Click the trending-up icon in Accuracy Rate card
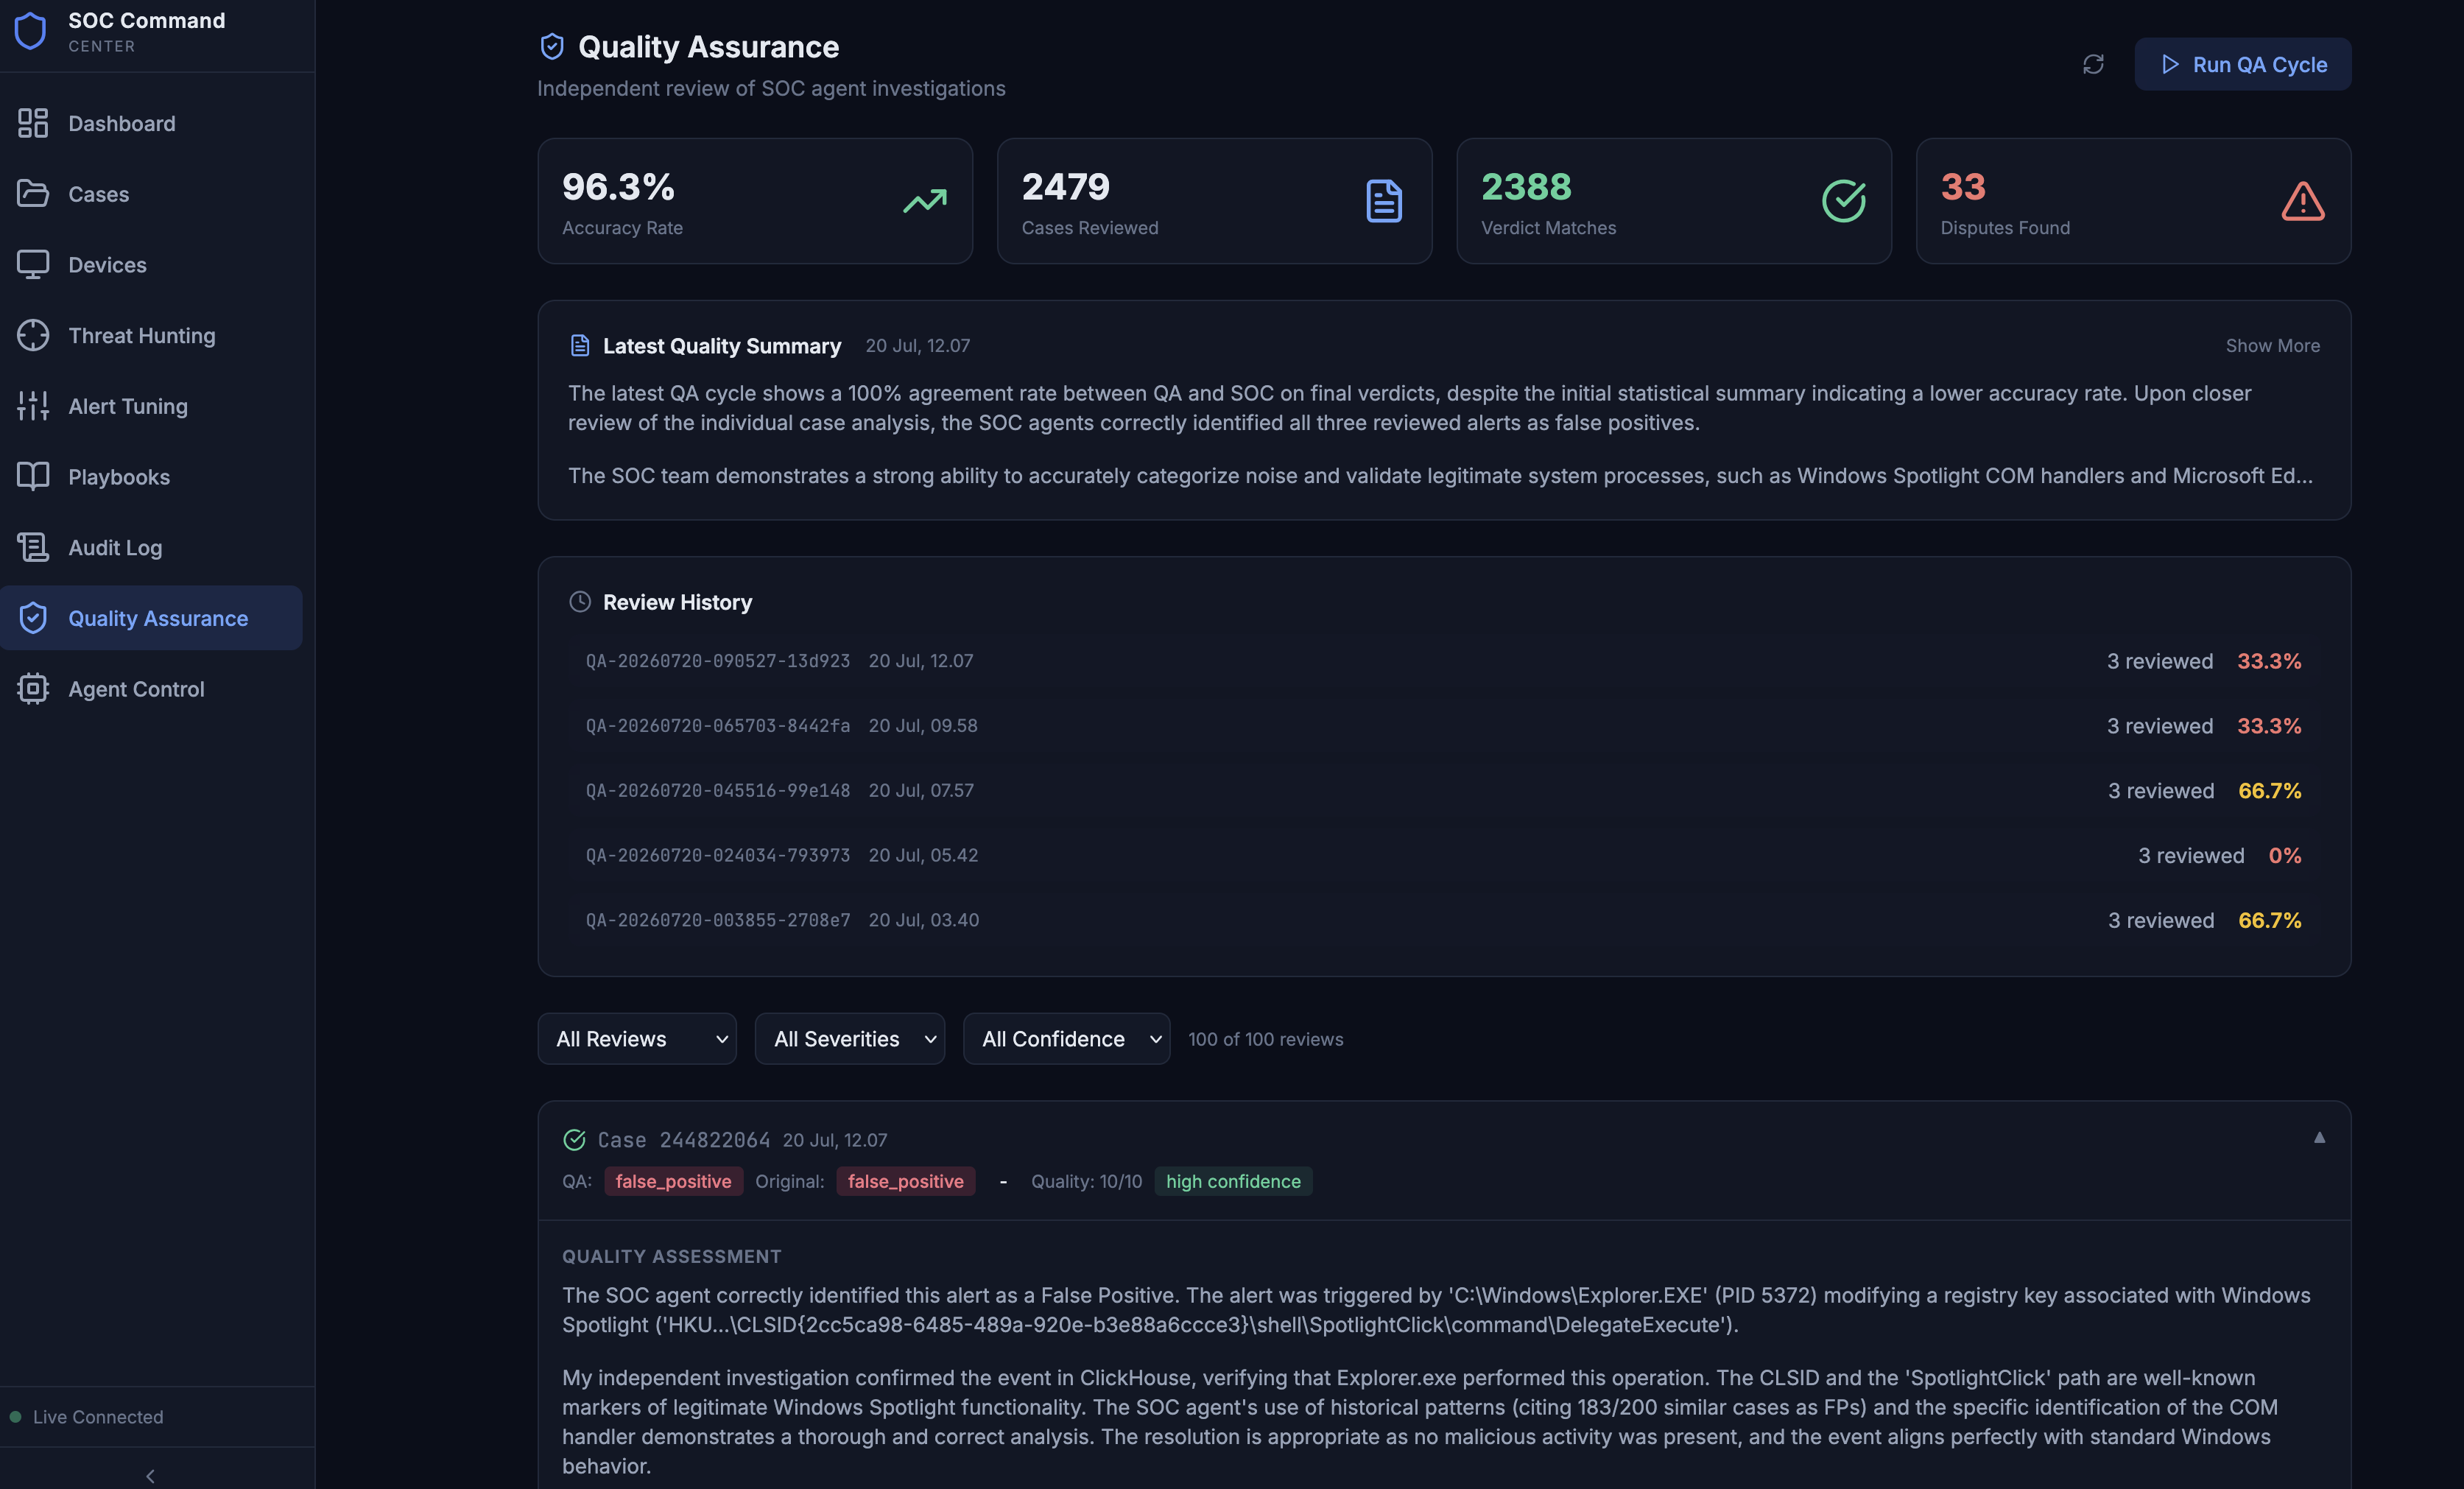The image size is (2464, 1489). coord(925,201)
